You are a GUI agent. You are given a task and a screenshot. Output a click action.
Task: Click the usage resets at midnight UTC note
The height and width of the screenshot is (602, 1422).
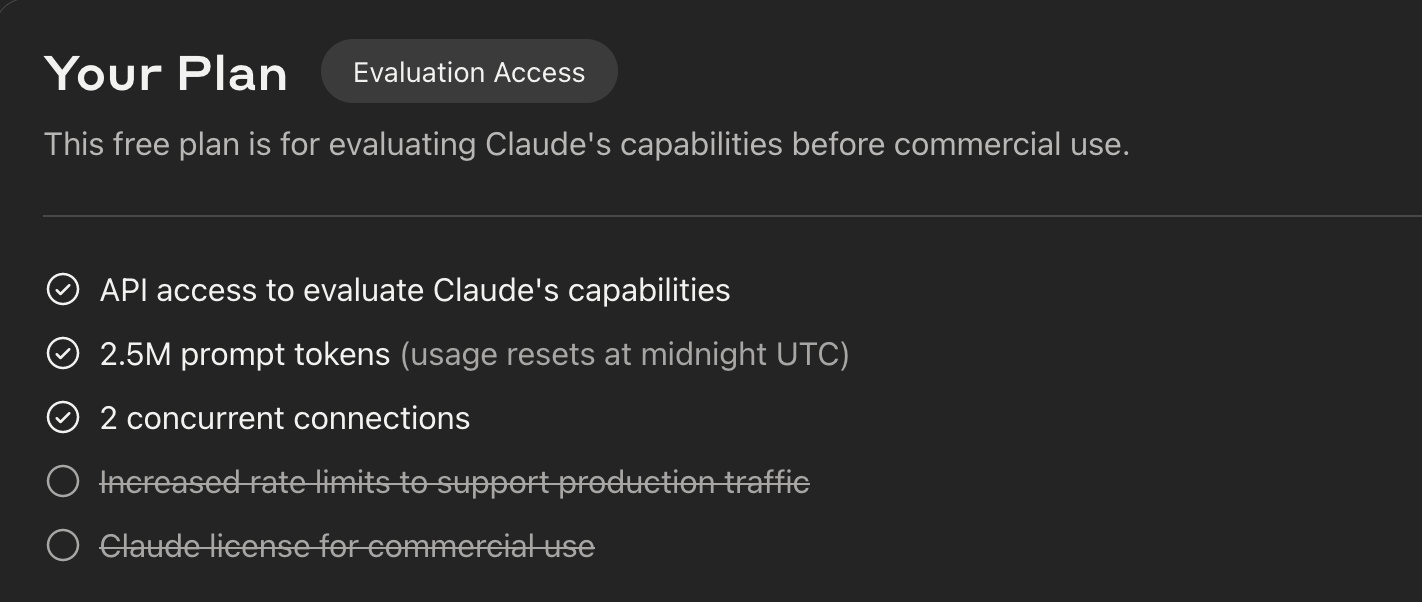pos(625,355)
